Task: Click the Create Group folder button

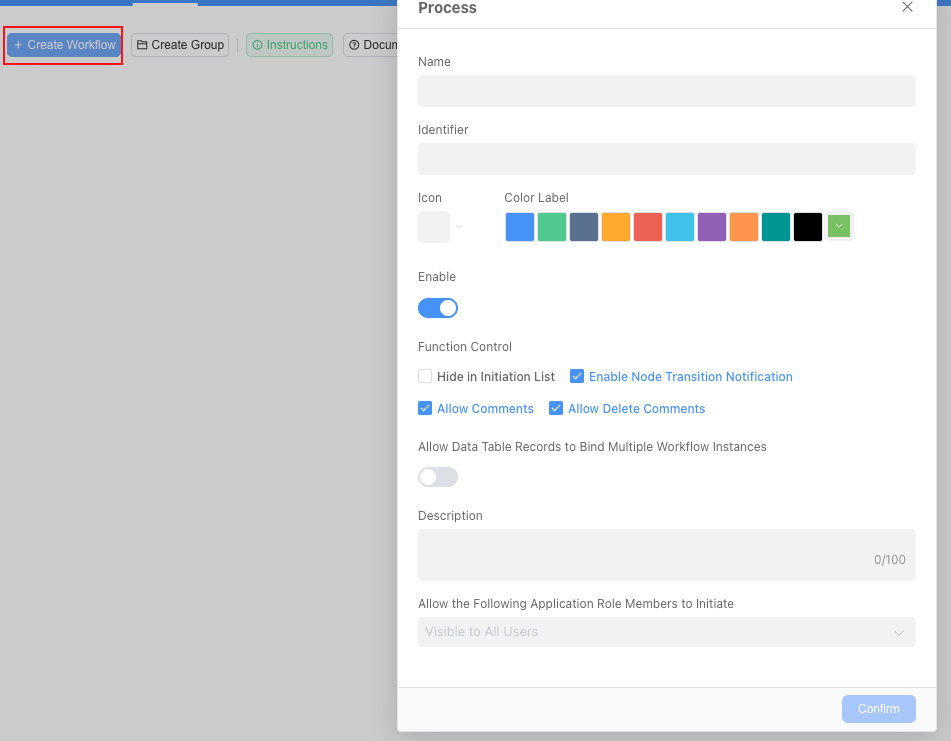Action: pos(180,45)
